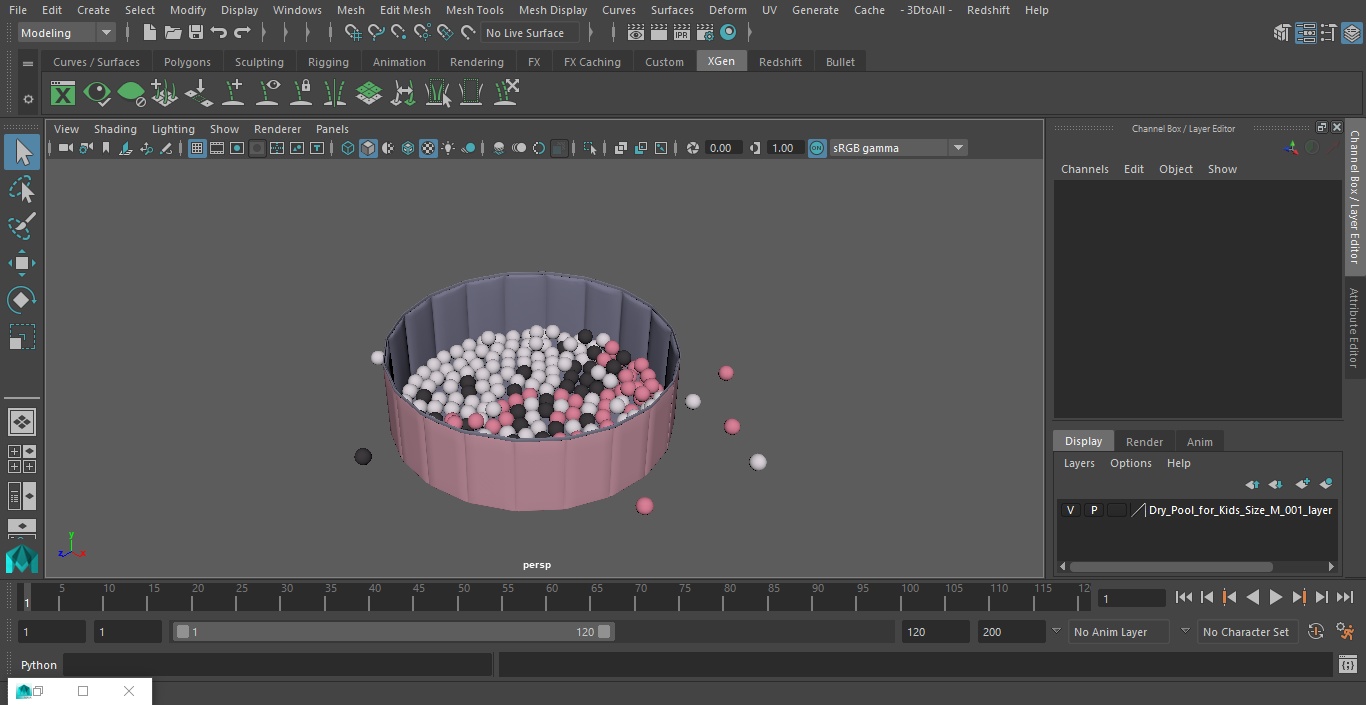This screenshot has width=1366, height=705.
Task: Click the current frame field in playback controls
Action: (x=1132, y=599)
